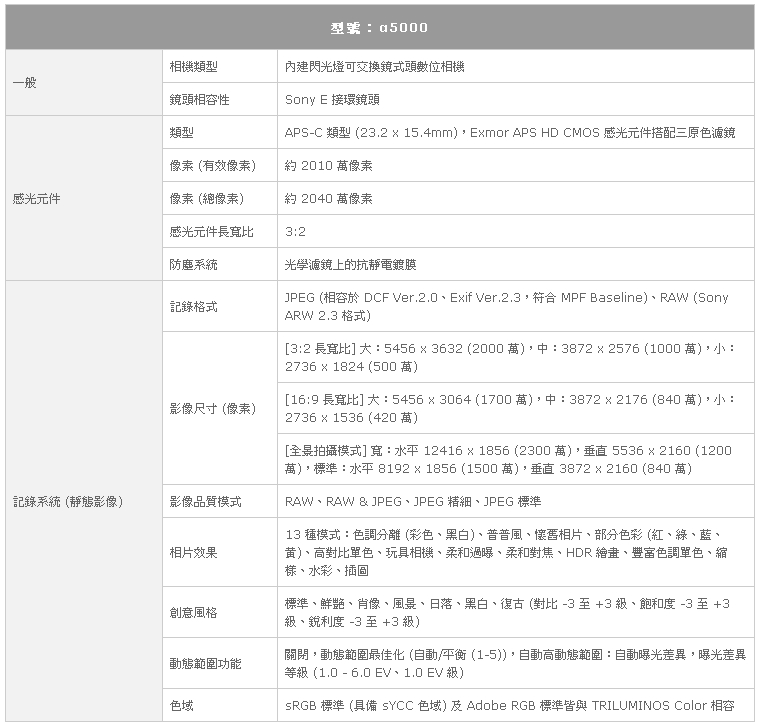Click the 鏡頭相容性 label
Image resolution: width=757 pixels, height=722 pixels.
199,99
